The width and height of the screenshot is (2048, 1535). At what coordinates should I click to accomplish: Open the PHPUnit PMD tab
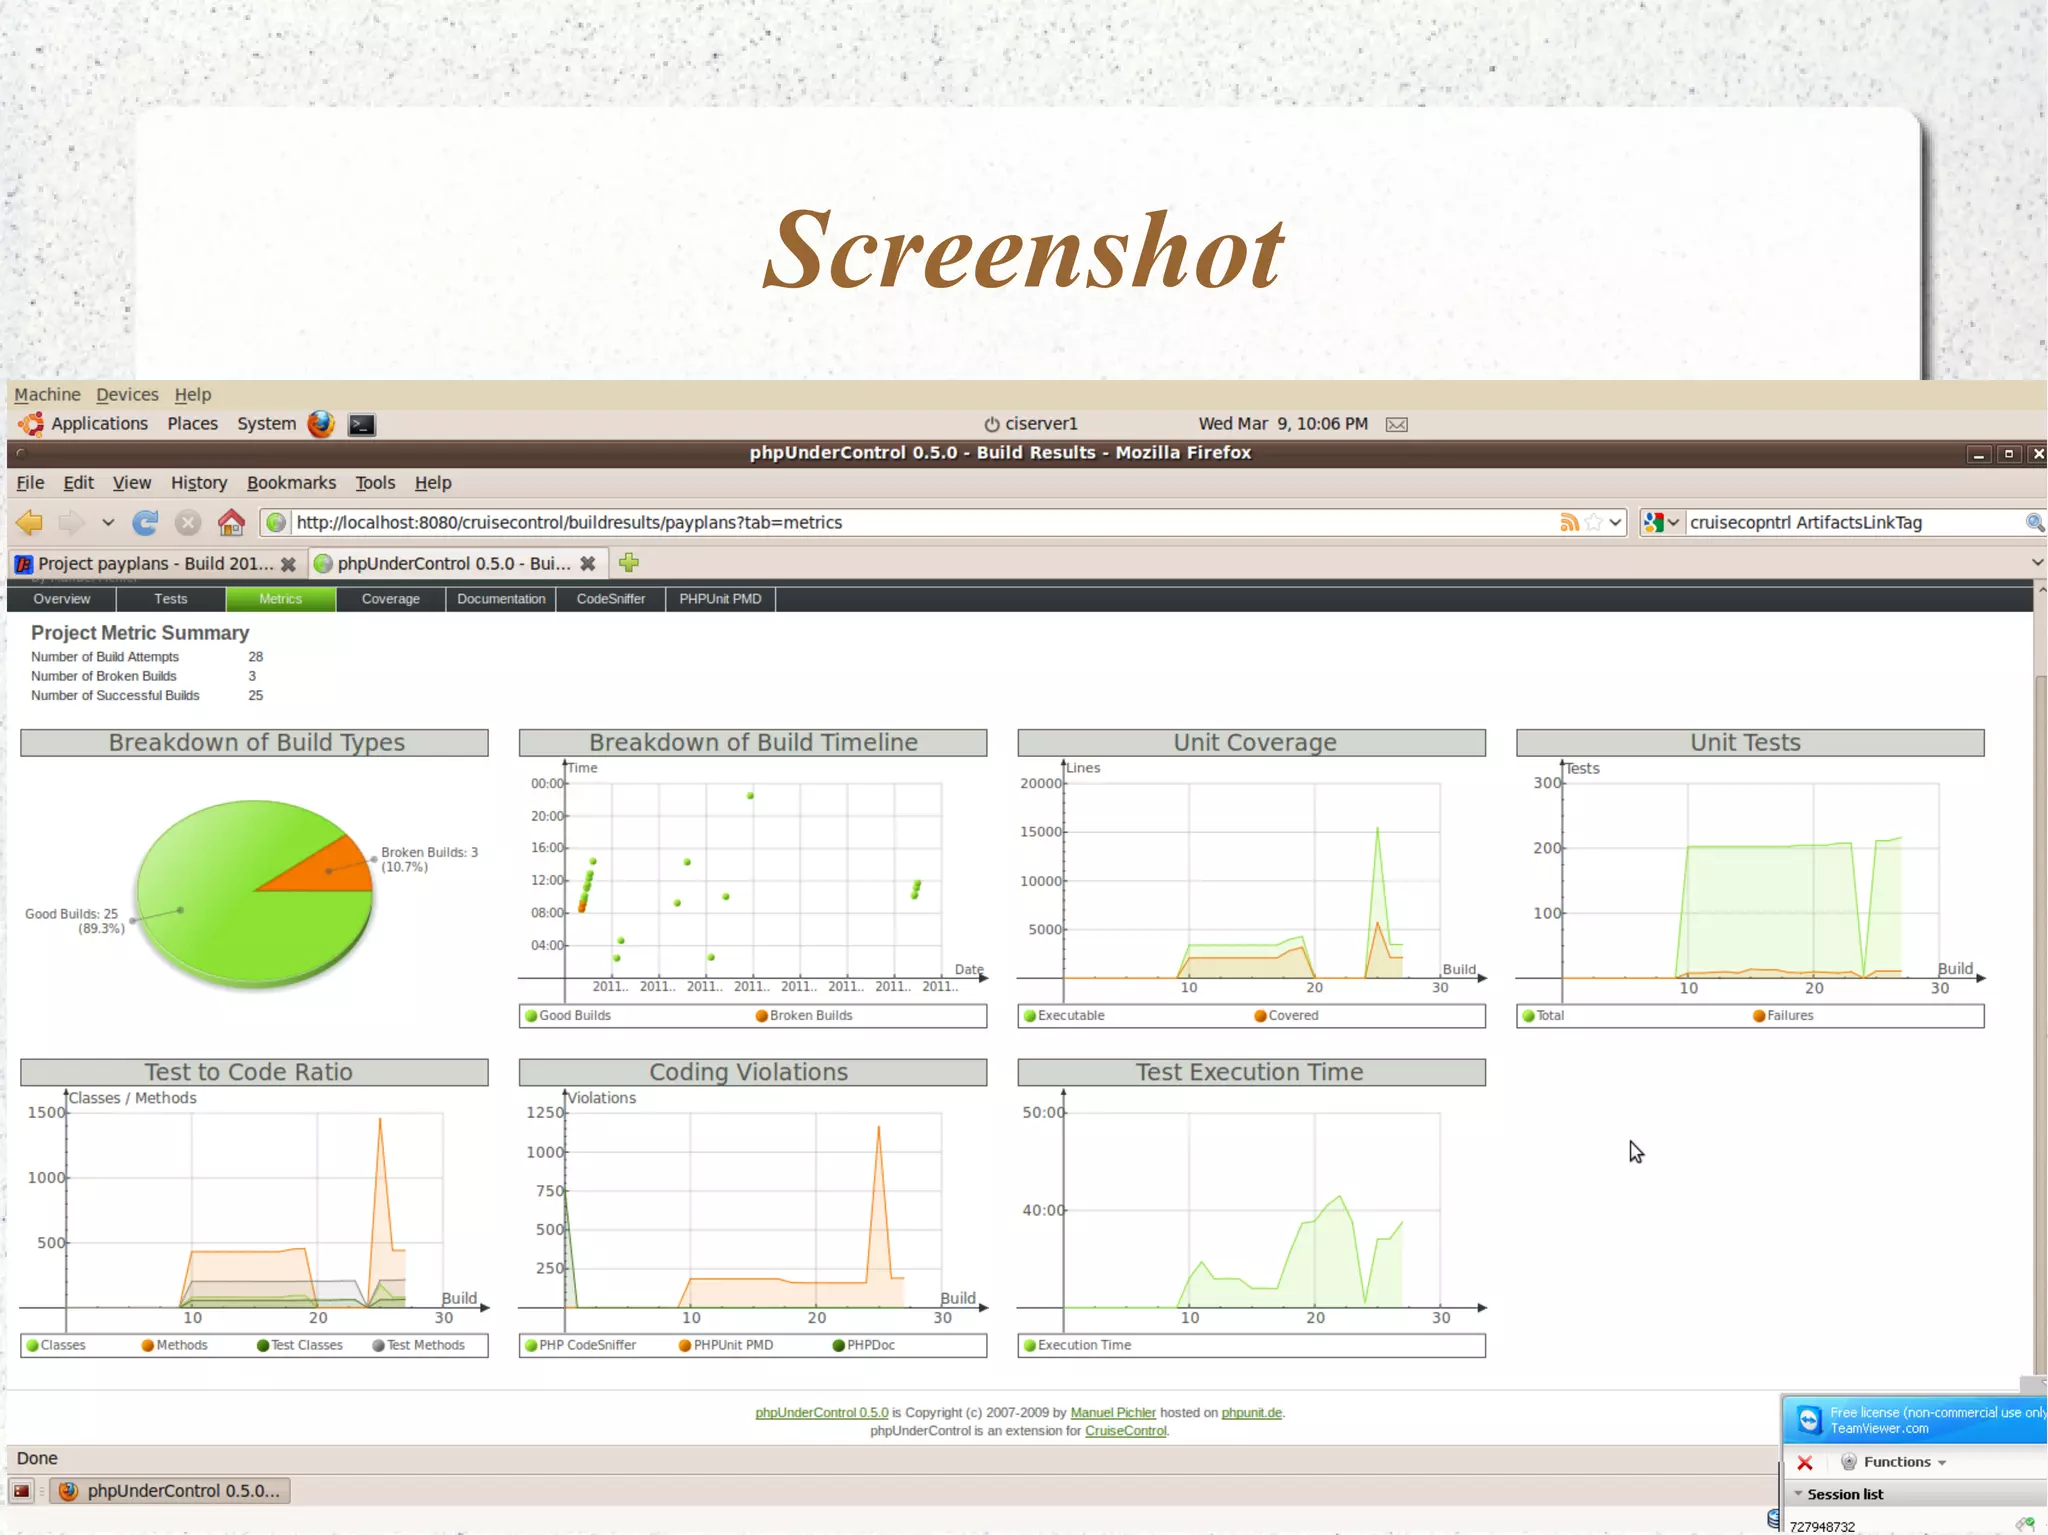720,599
